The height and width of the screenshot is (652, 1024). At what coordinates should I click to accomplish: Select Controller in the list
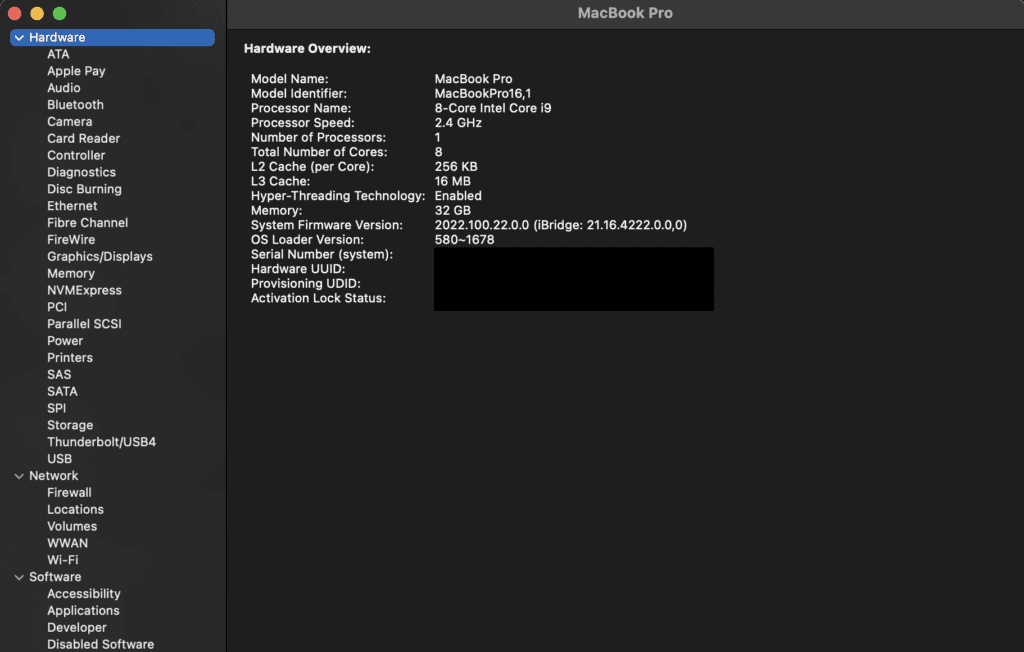76,155
